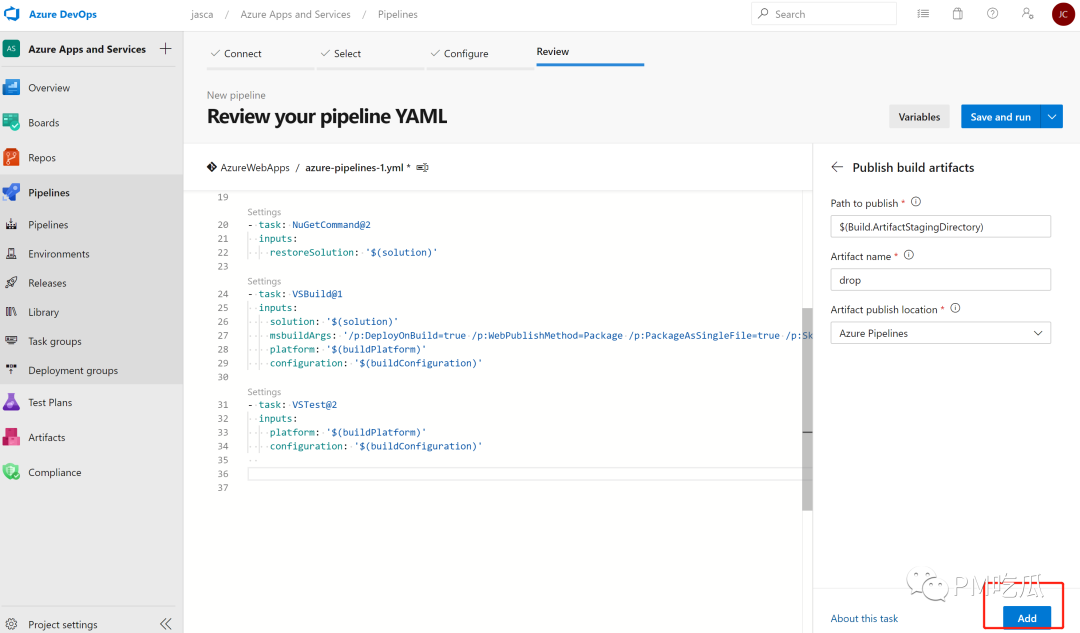Screen dimensions: 1080x633
Task: Click Settings link above VSBuild@1 task
Action: pyautogui.click(x=264, y=281)
